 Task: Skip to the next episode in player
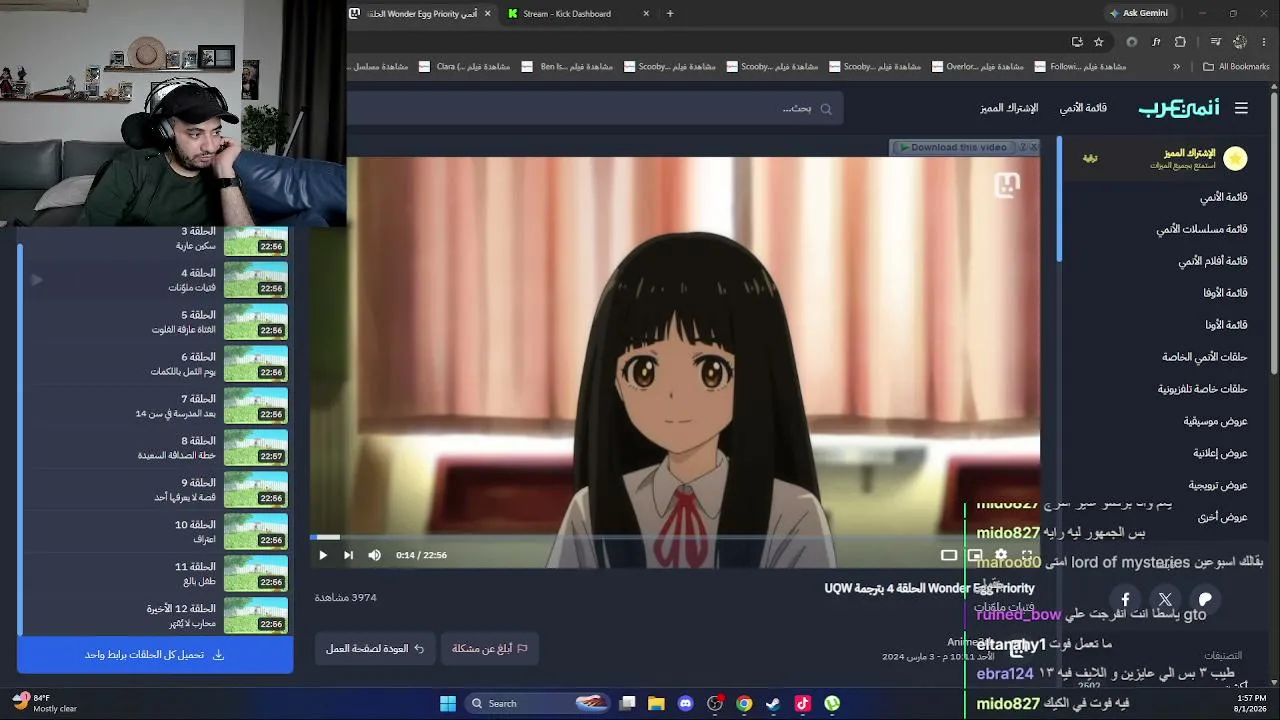click(348, 555)
